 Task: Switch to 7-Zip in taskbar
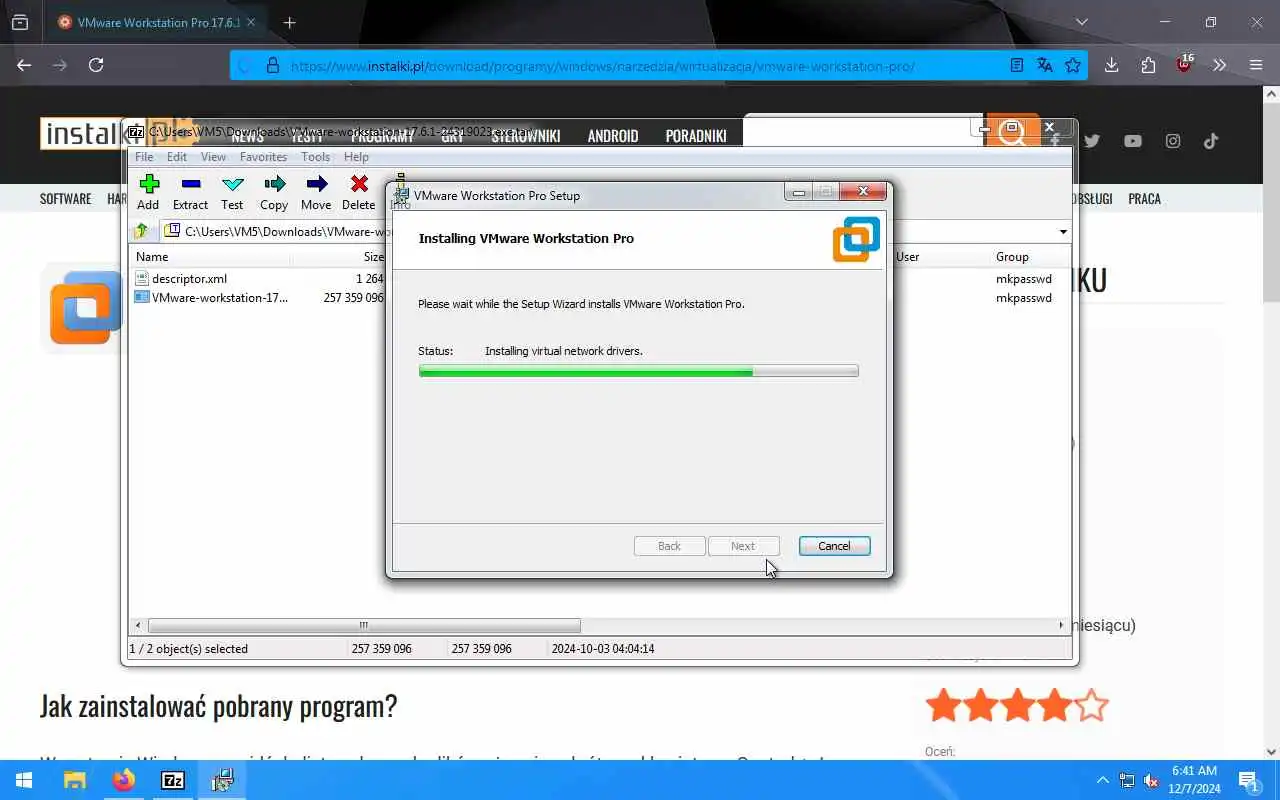pyautogui.click(x=173, y=780)
